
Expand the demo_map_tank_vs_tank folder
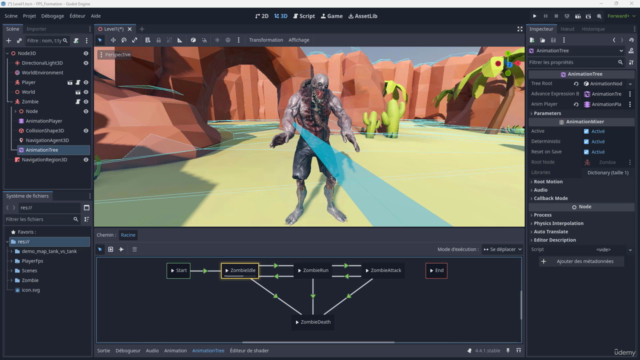click(x=11, y=251)
